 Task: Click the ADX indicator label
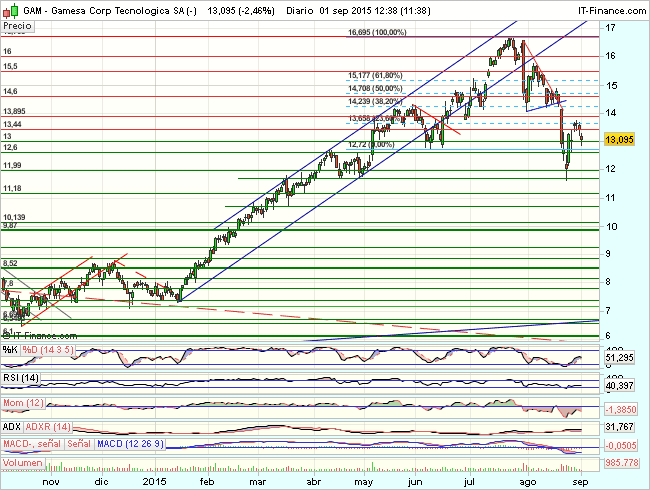click(x=12, y=427)
